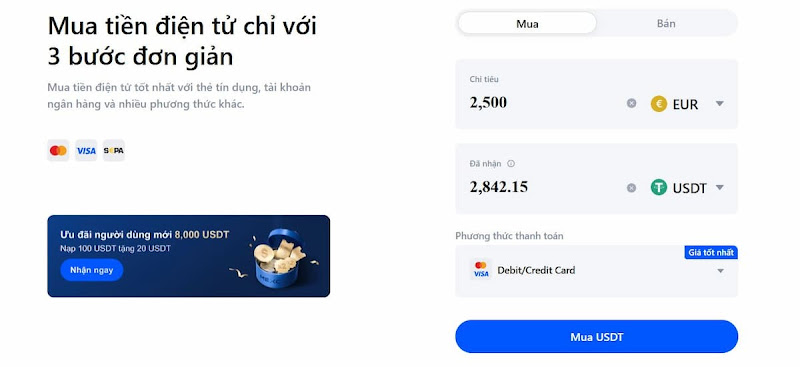The width and height of the screenshot is (800, 367).
Task: Click the card icon beside Debit/Credit Card
Action: coord(481,270)
